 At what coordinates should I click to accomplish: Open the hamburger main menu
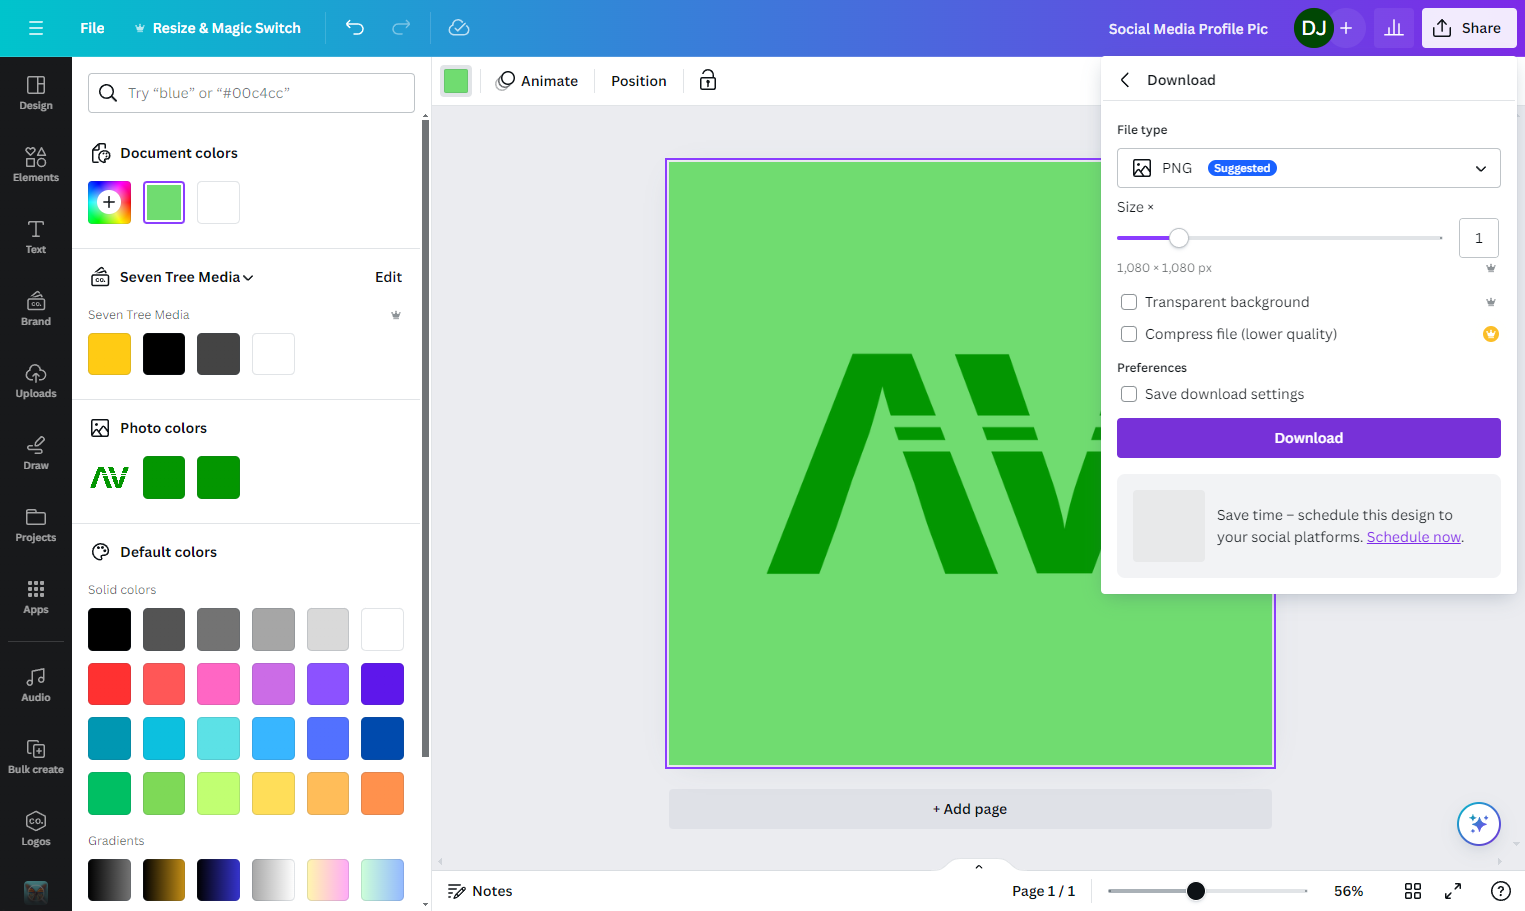click(36, 28)
